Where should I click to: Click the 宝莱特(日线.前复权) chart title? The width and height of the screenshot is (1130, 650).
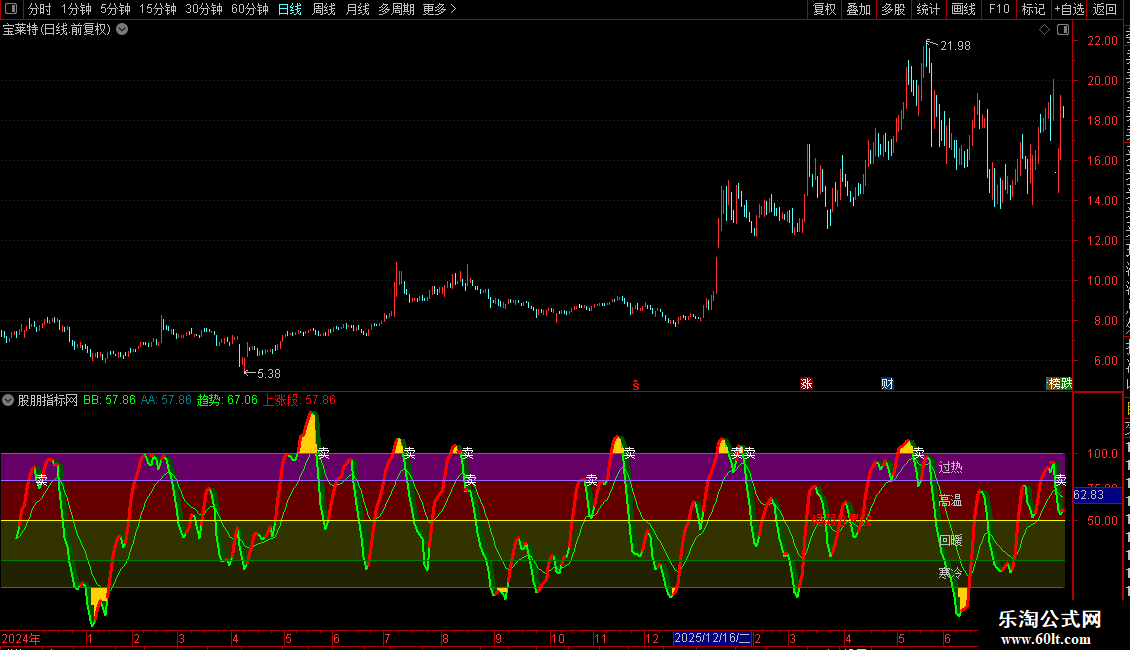click(57, 30)
